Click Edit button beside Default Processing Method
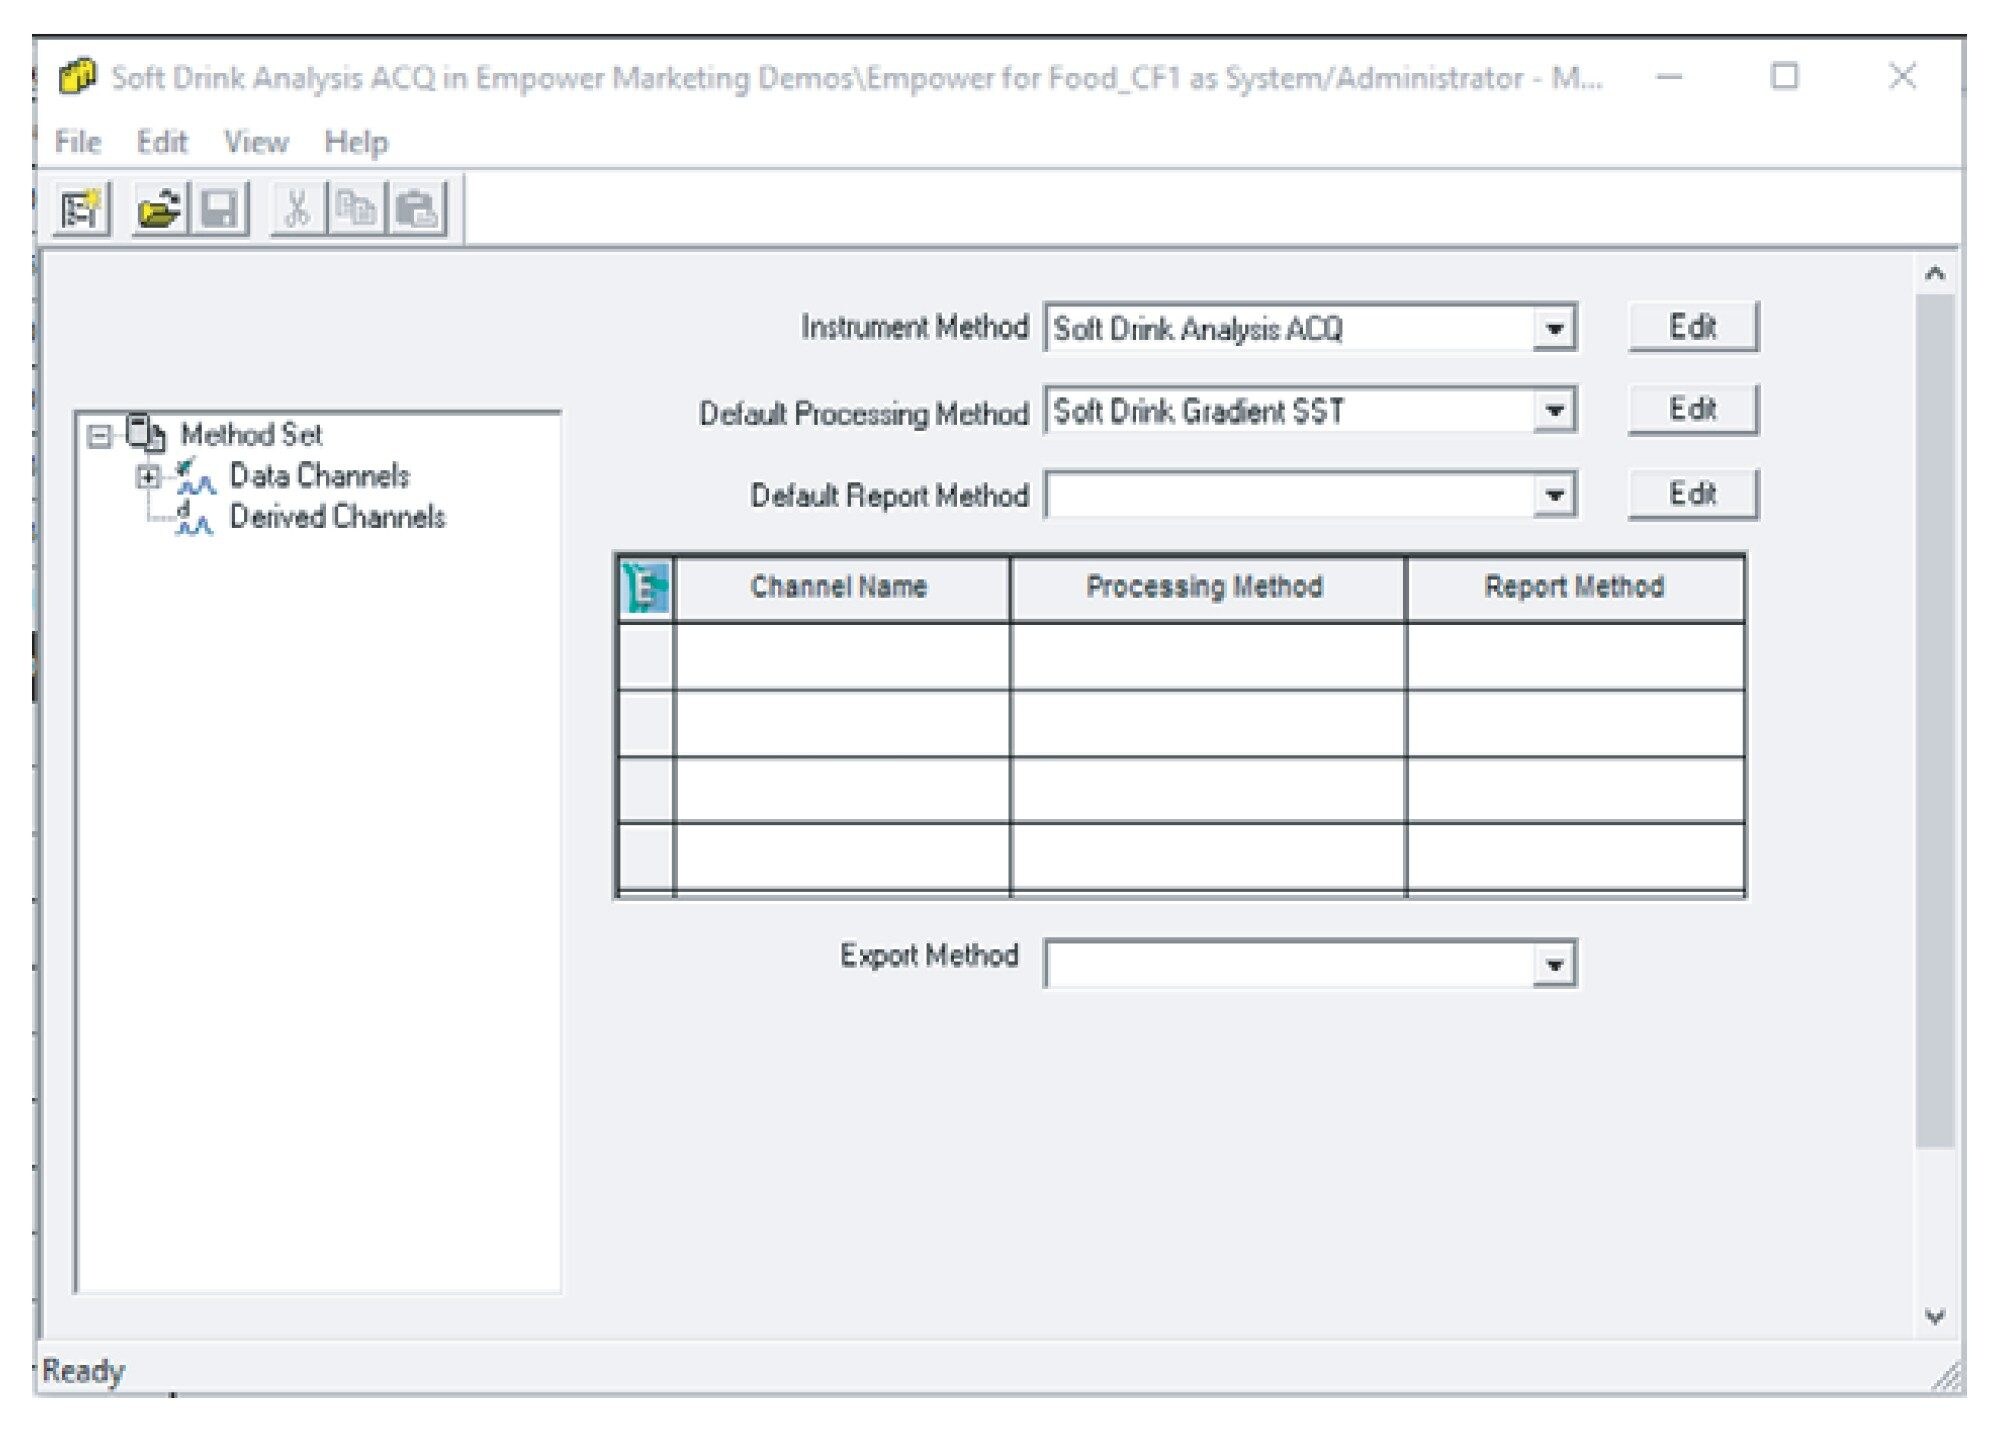This screenshot has width=2000, height=1437. coord(1692,409)
